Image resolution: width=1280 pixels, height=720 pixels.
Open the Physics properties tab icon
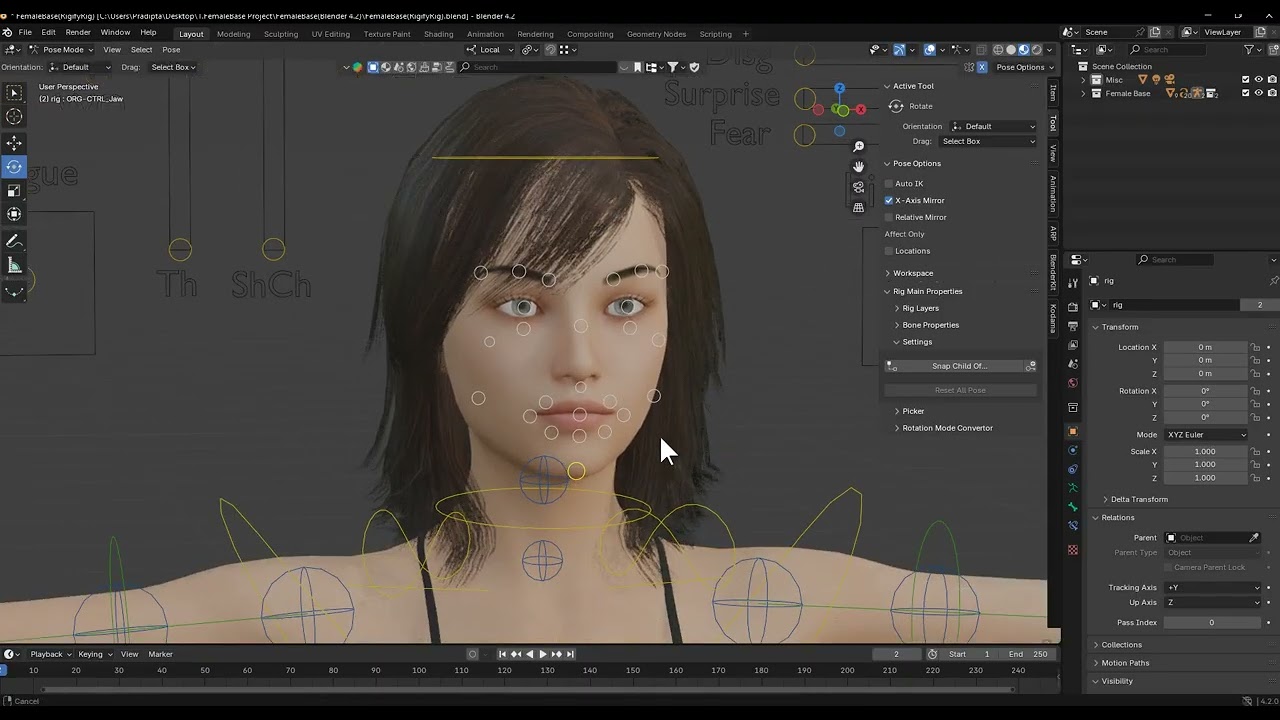(1073, 451)
